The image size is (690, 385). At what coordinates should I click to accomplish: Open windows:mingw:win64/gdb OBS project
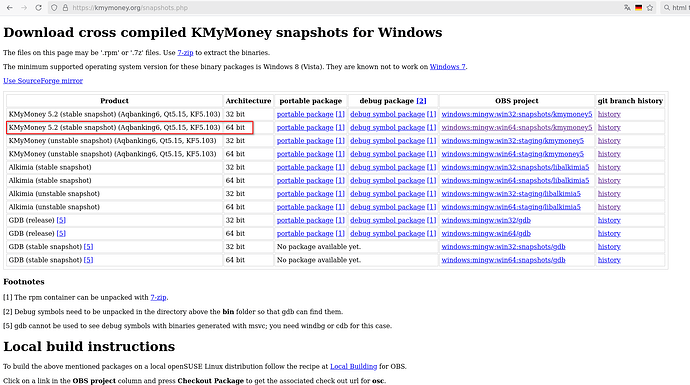[486, 233]
